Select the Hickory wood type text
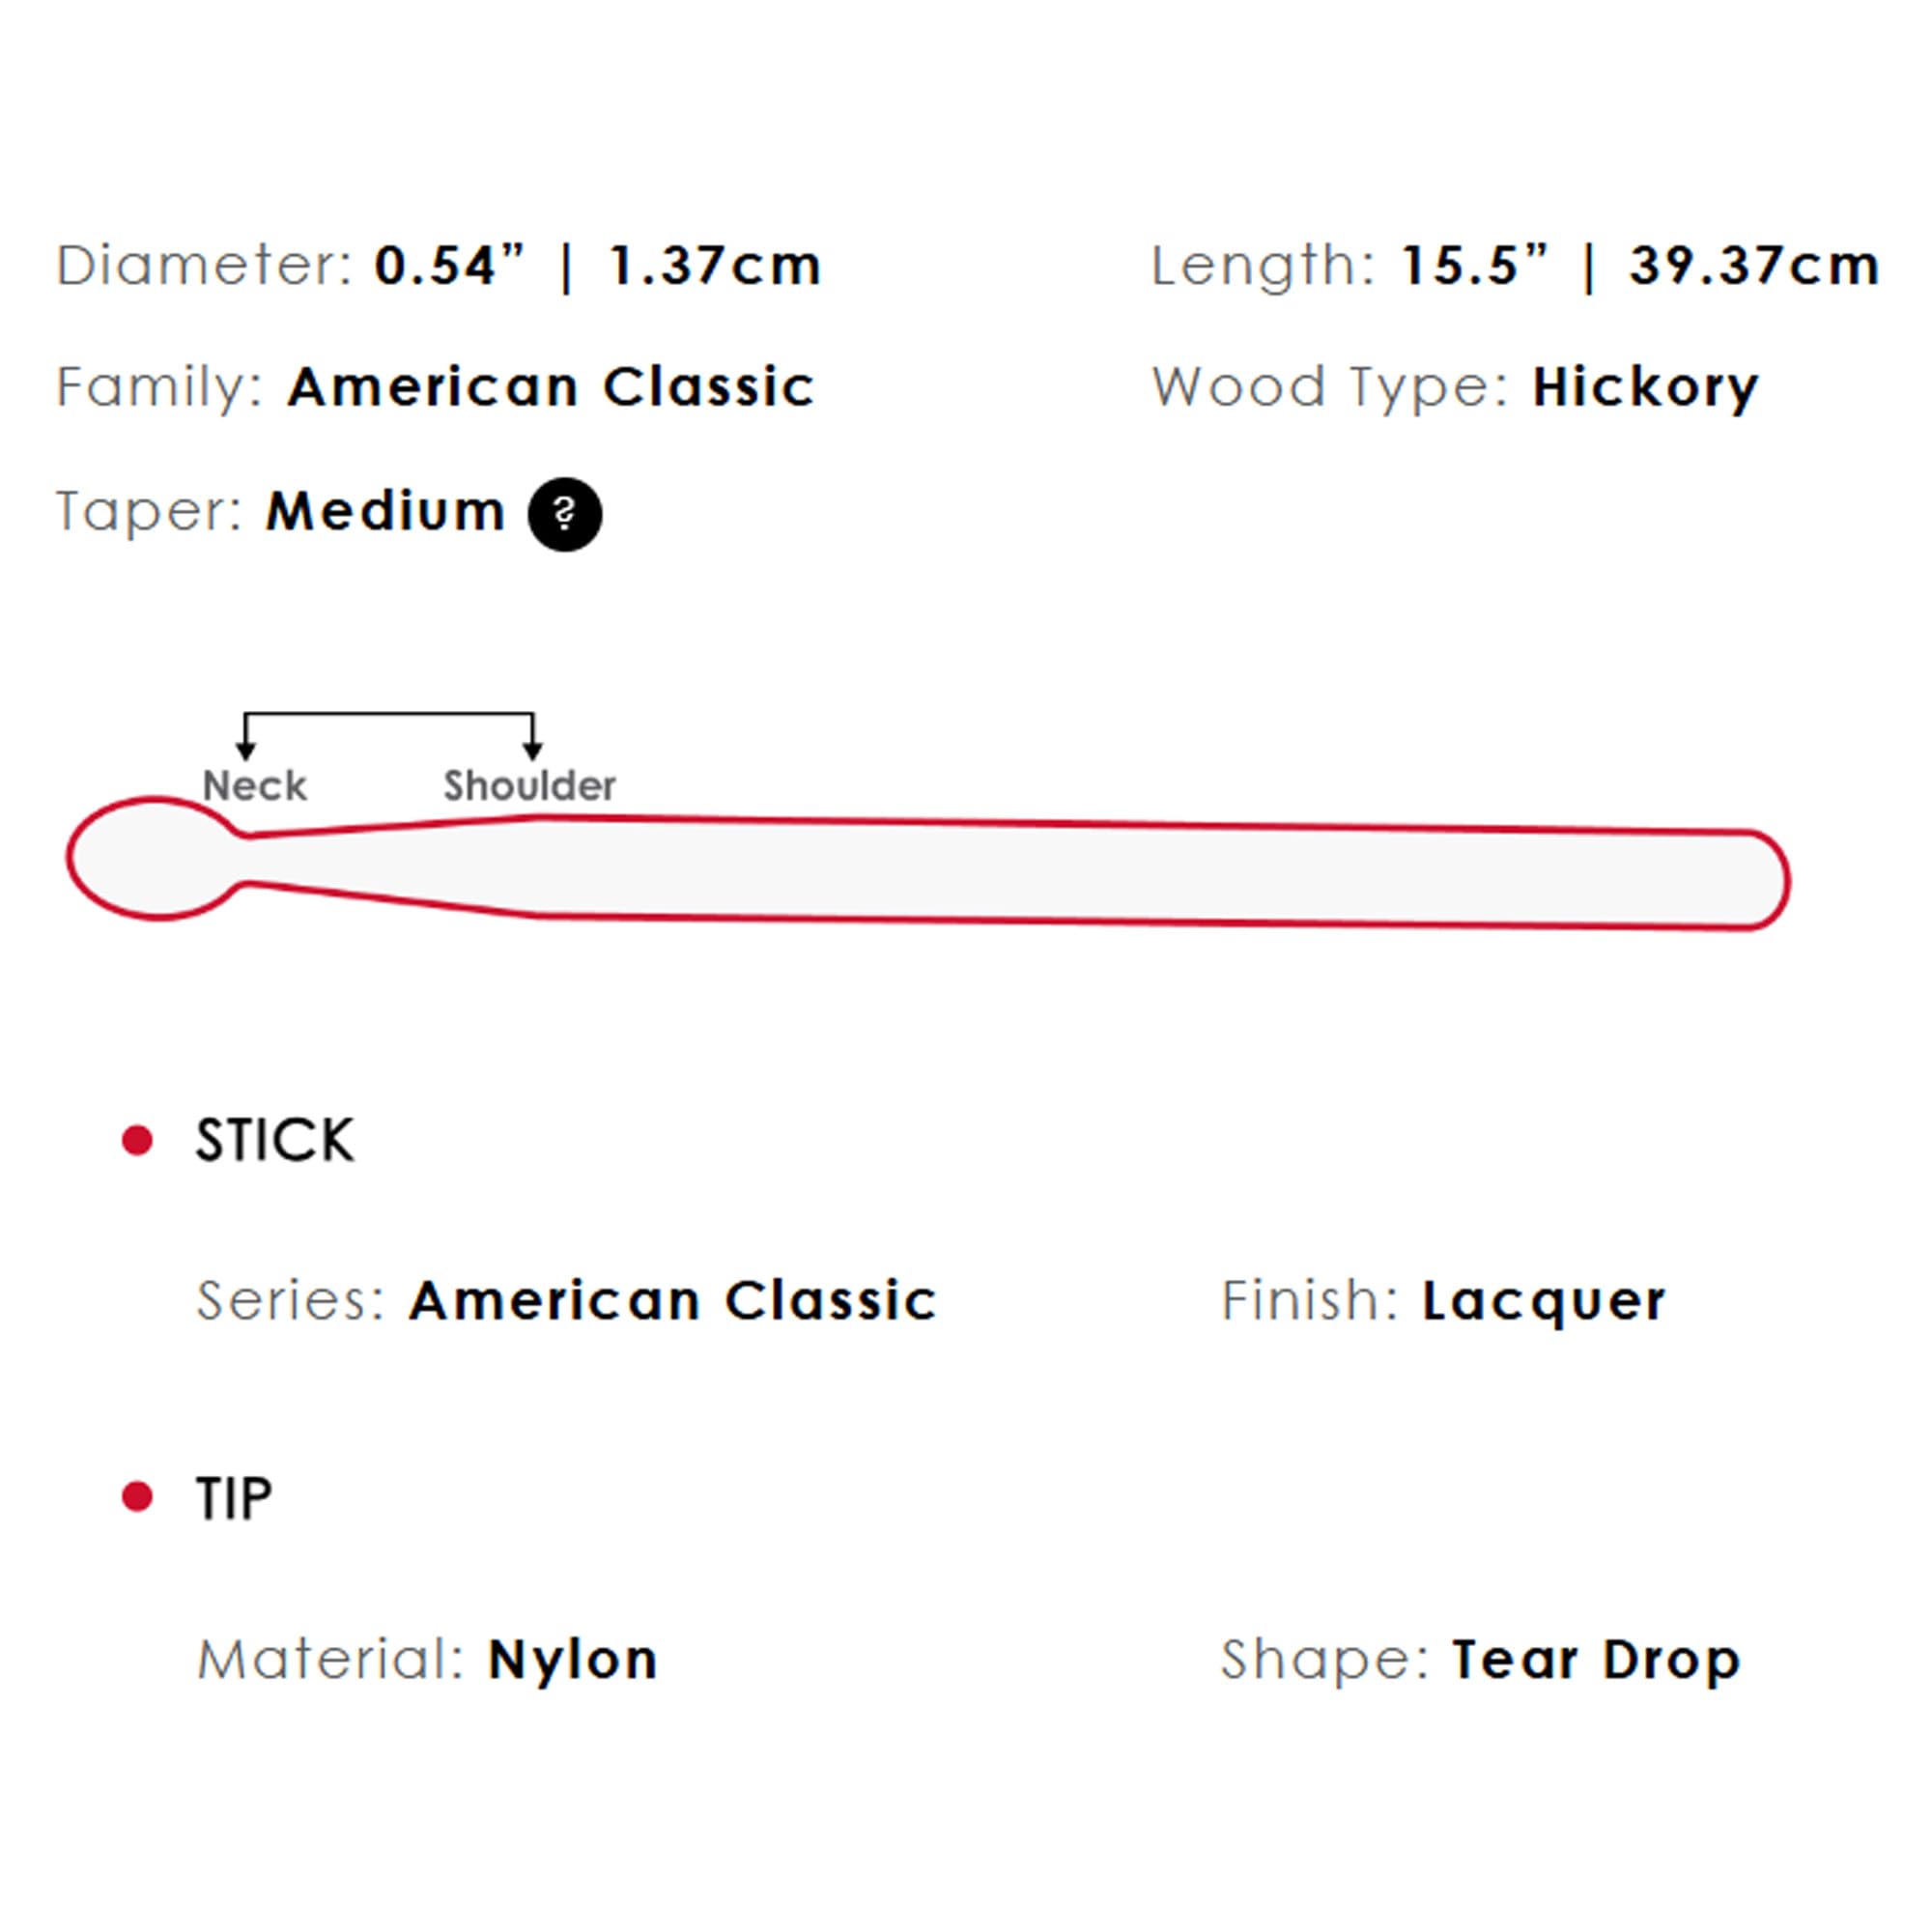 (x=1646, y=389)
